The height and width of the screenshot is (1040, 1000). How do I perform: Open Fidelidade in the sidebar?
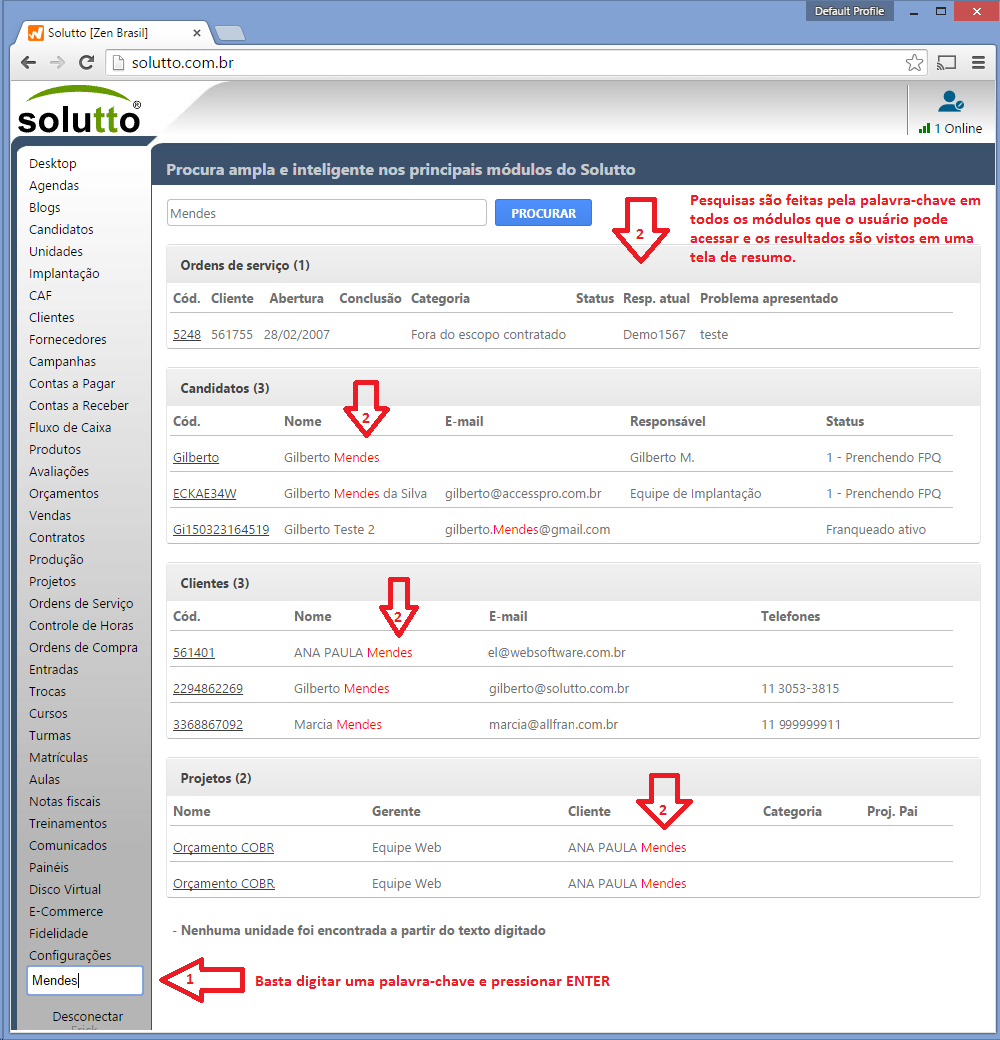coord(58,933)
